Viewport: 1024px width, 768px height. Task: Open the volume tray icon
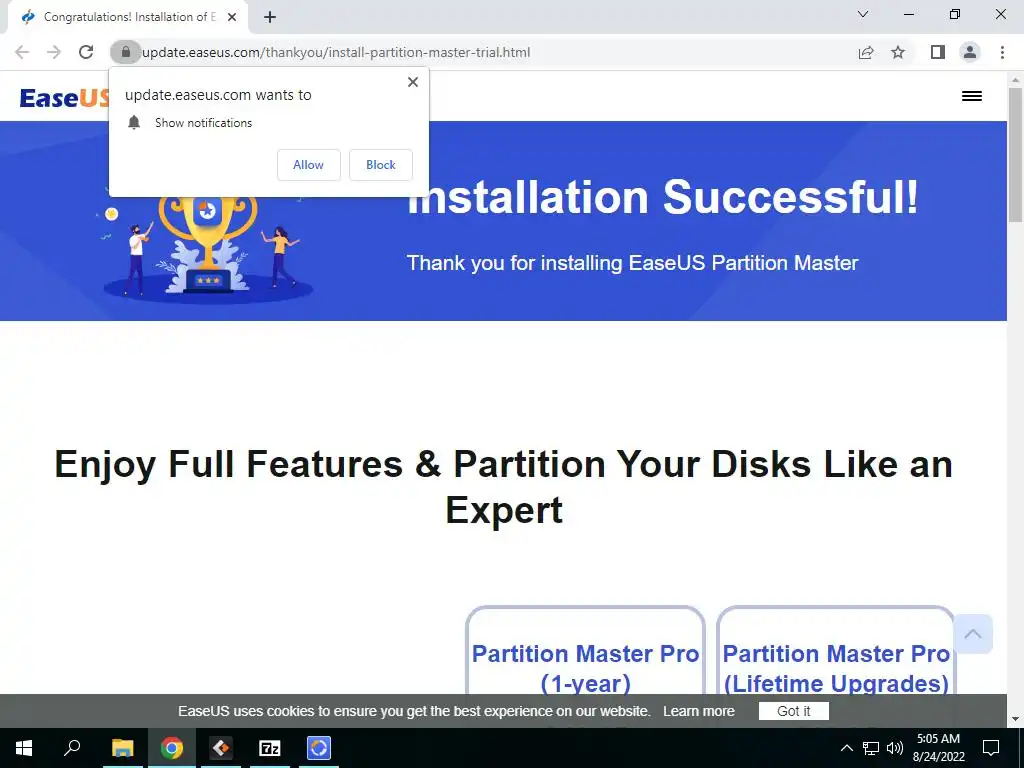895,748
